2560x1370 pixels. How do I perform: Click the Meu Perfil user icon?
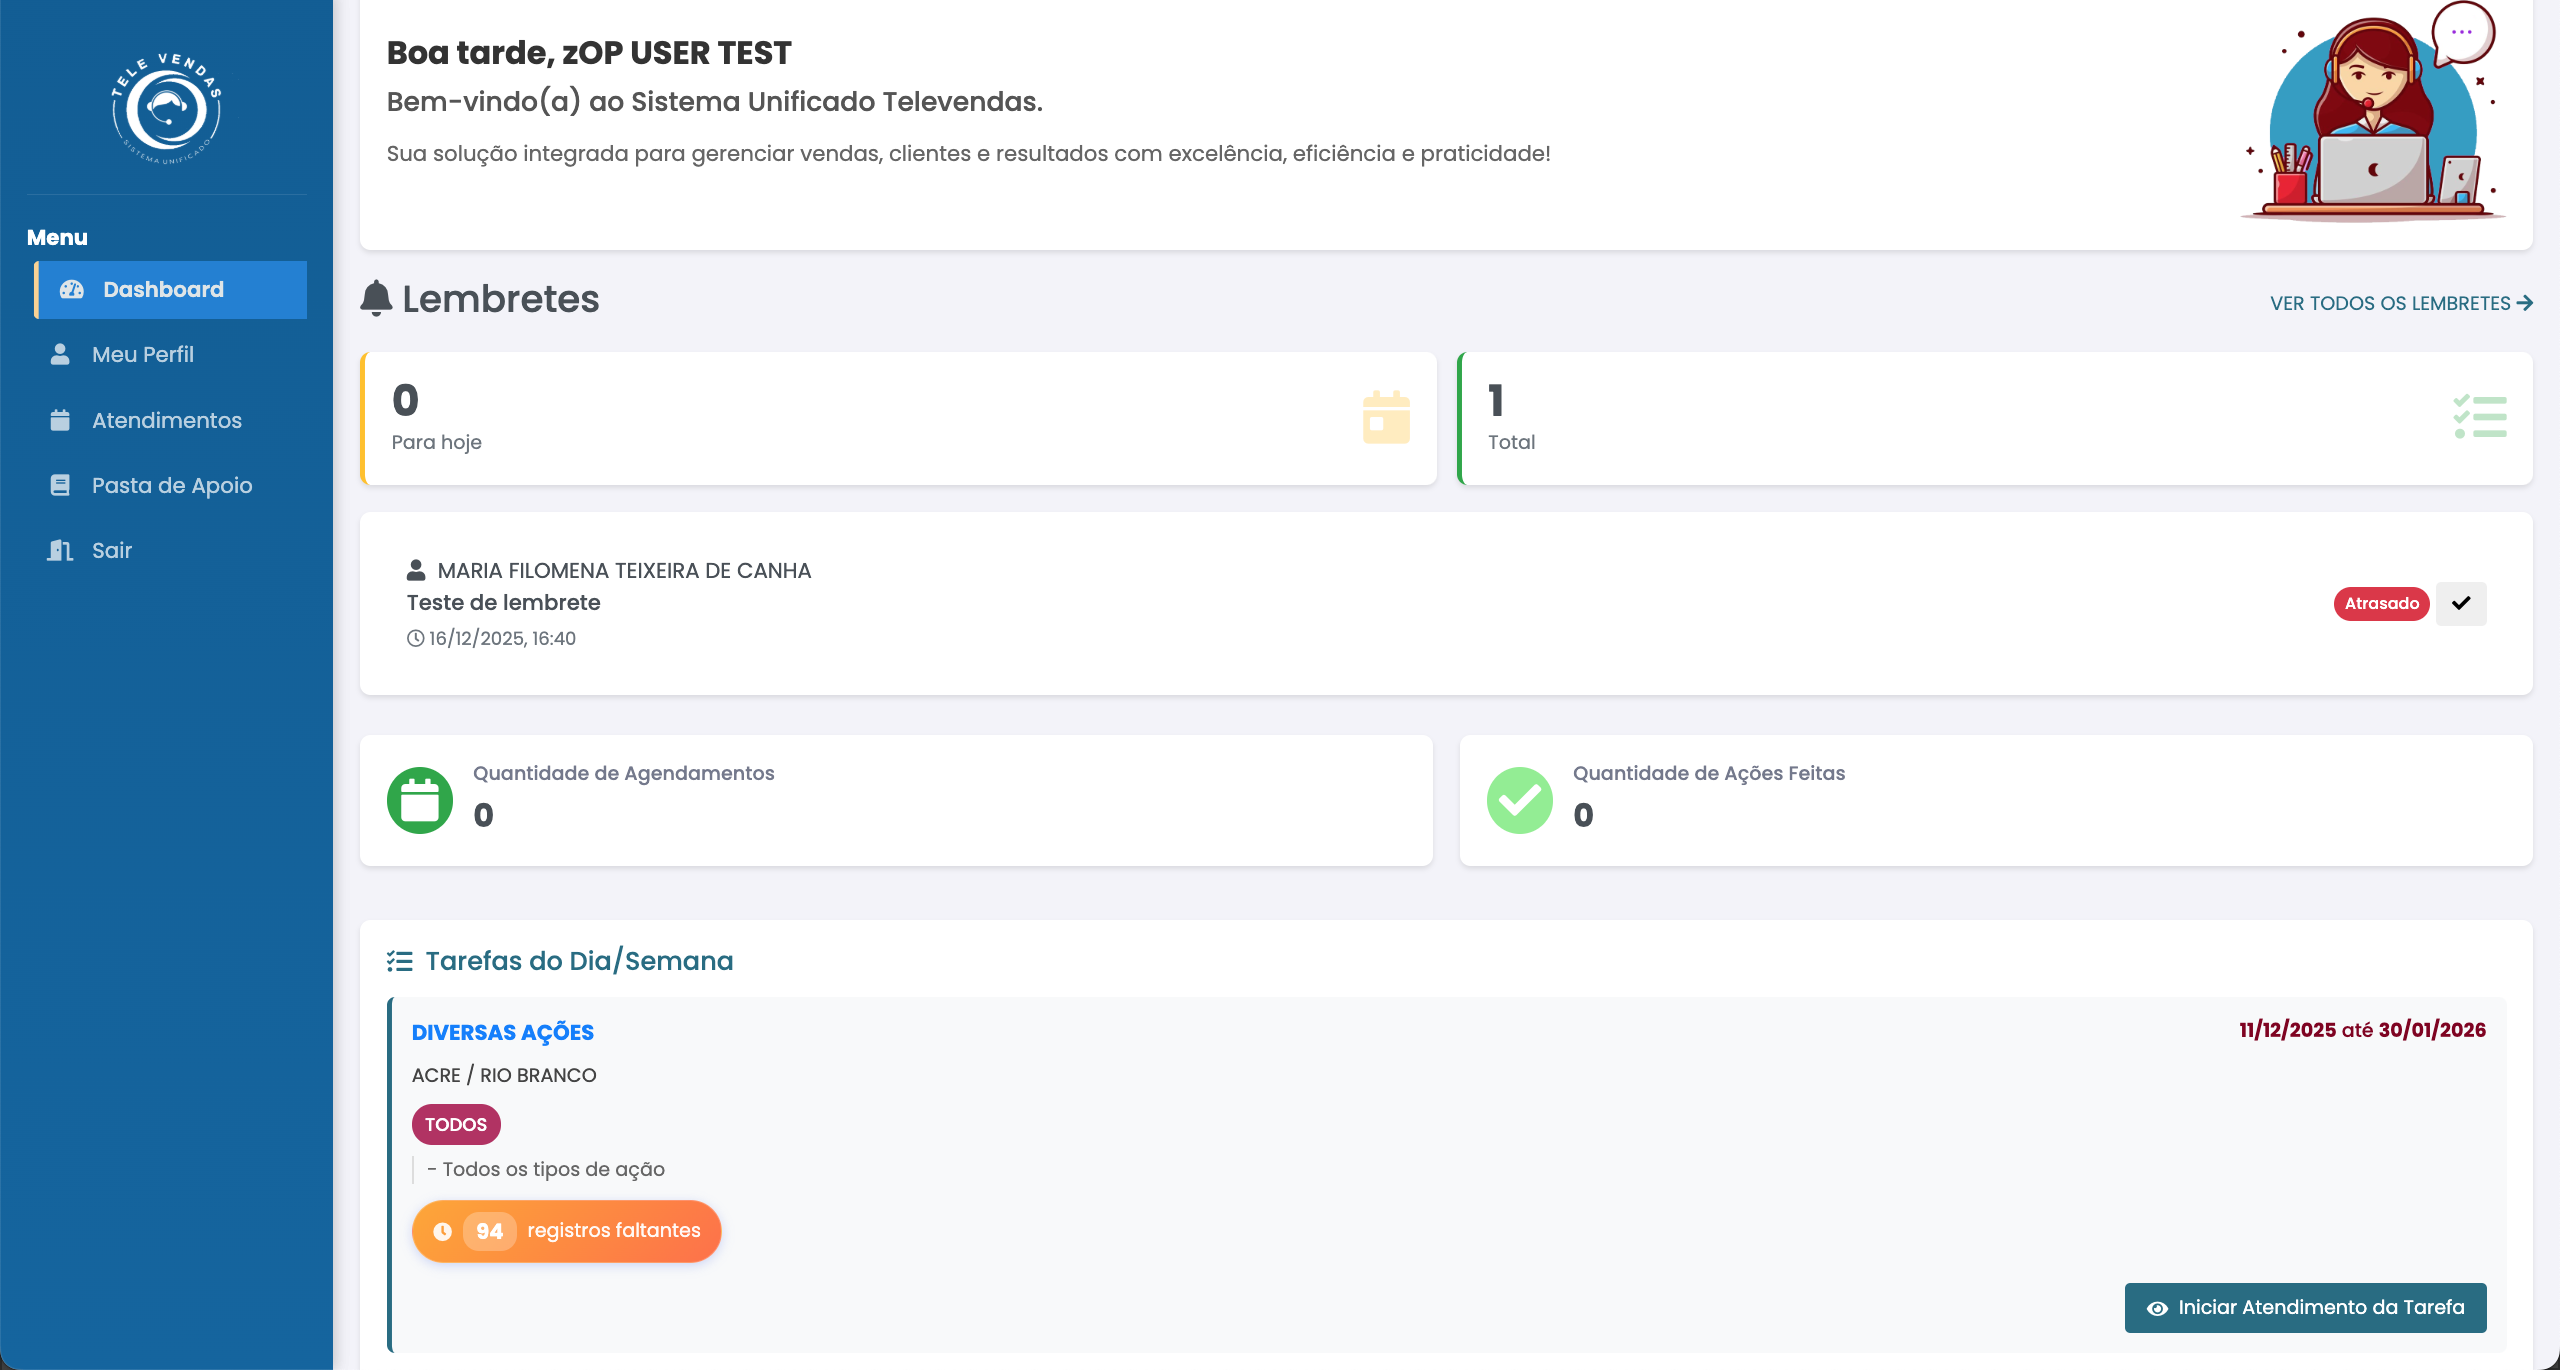(x=60, y=354)
